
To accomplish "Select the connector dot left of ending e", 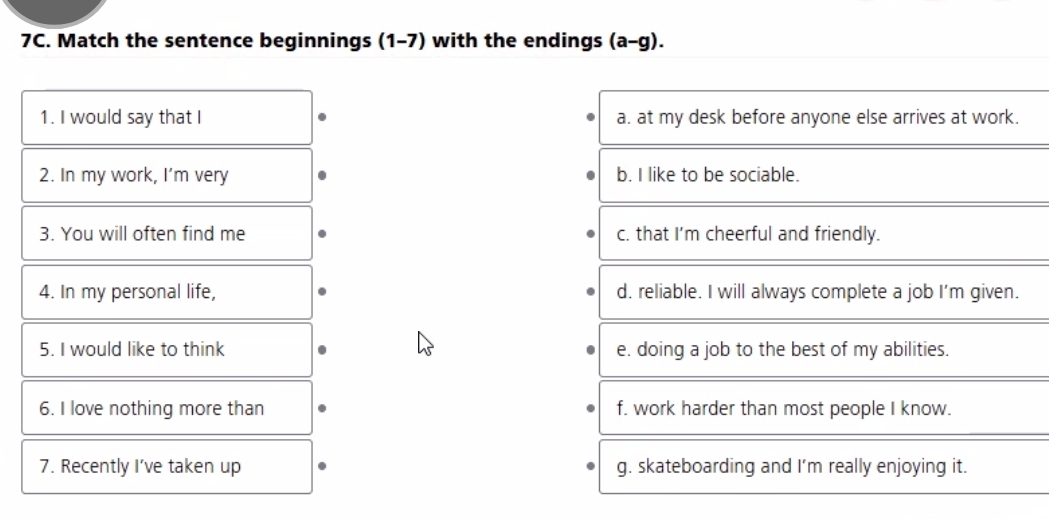I will pos(590,350).
